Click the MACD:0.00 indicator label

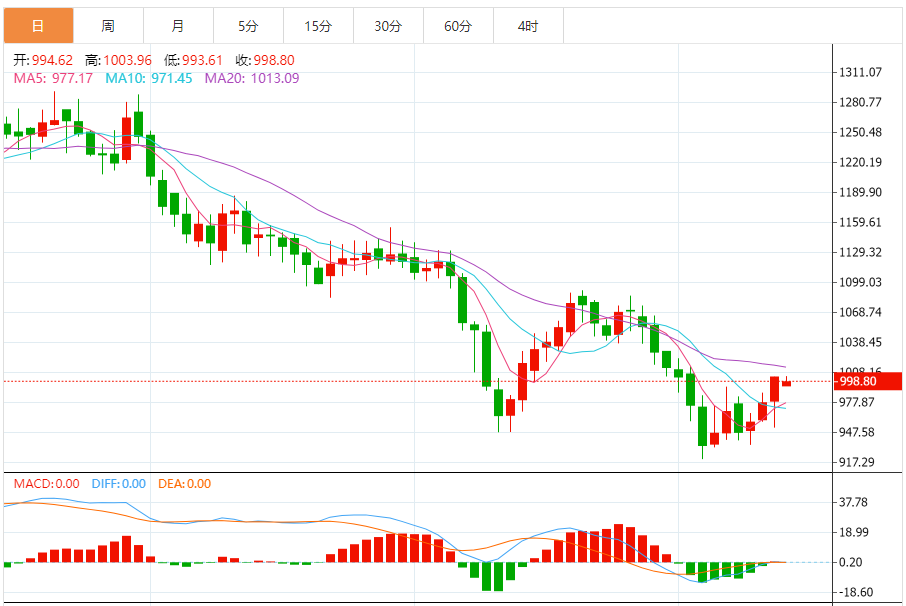point(47,484)
